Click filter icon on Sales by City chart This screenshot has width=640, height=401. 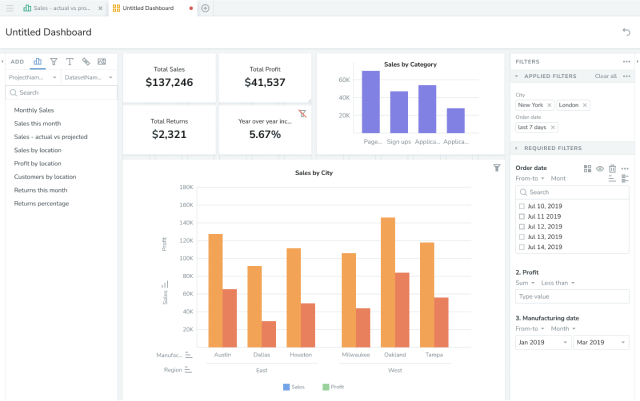[x=497, y=168]
